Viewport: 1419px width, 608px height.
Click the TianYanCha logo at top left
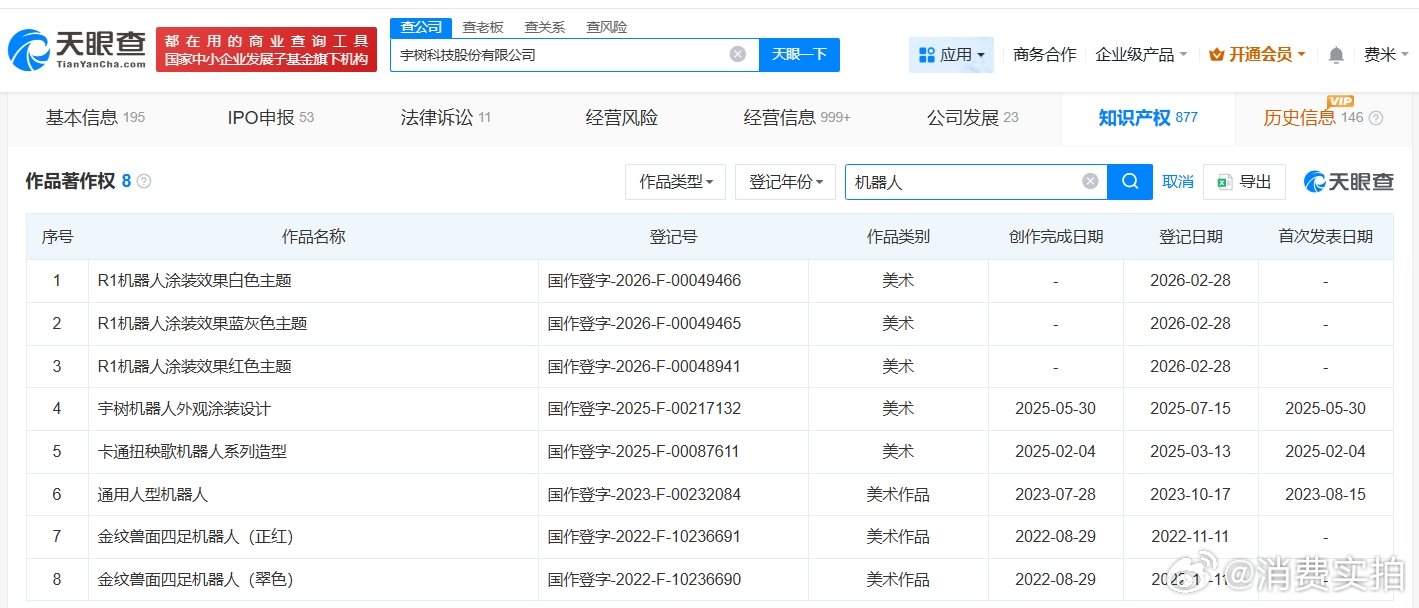[77, 49]
